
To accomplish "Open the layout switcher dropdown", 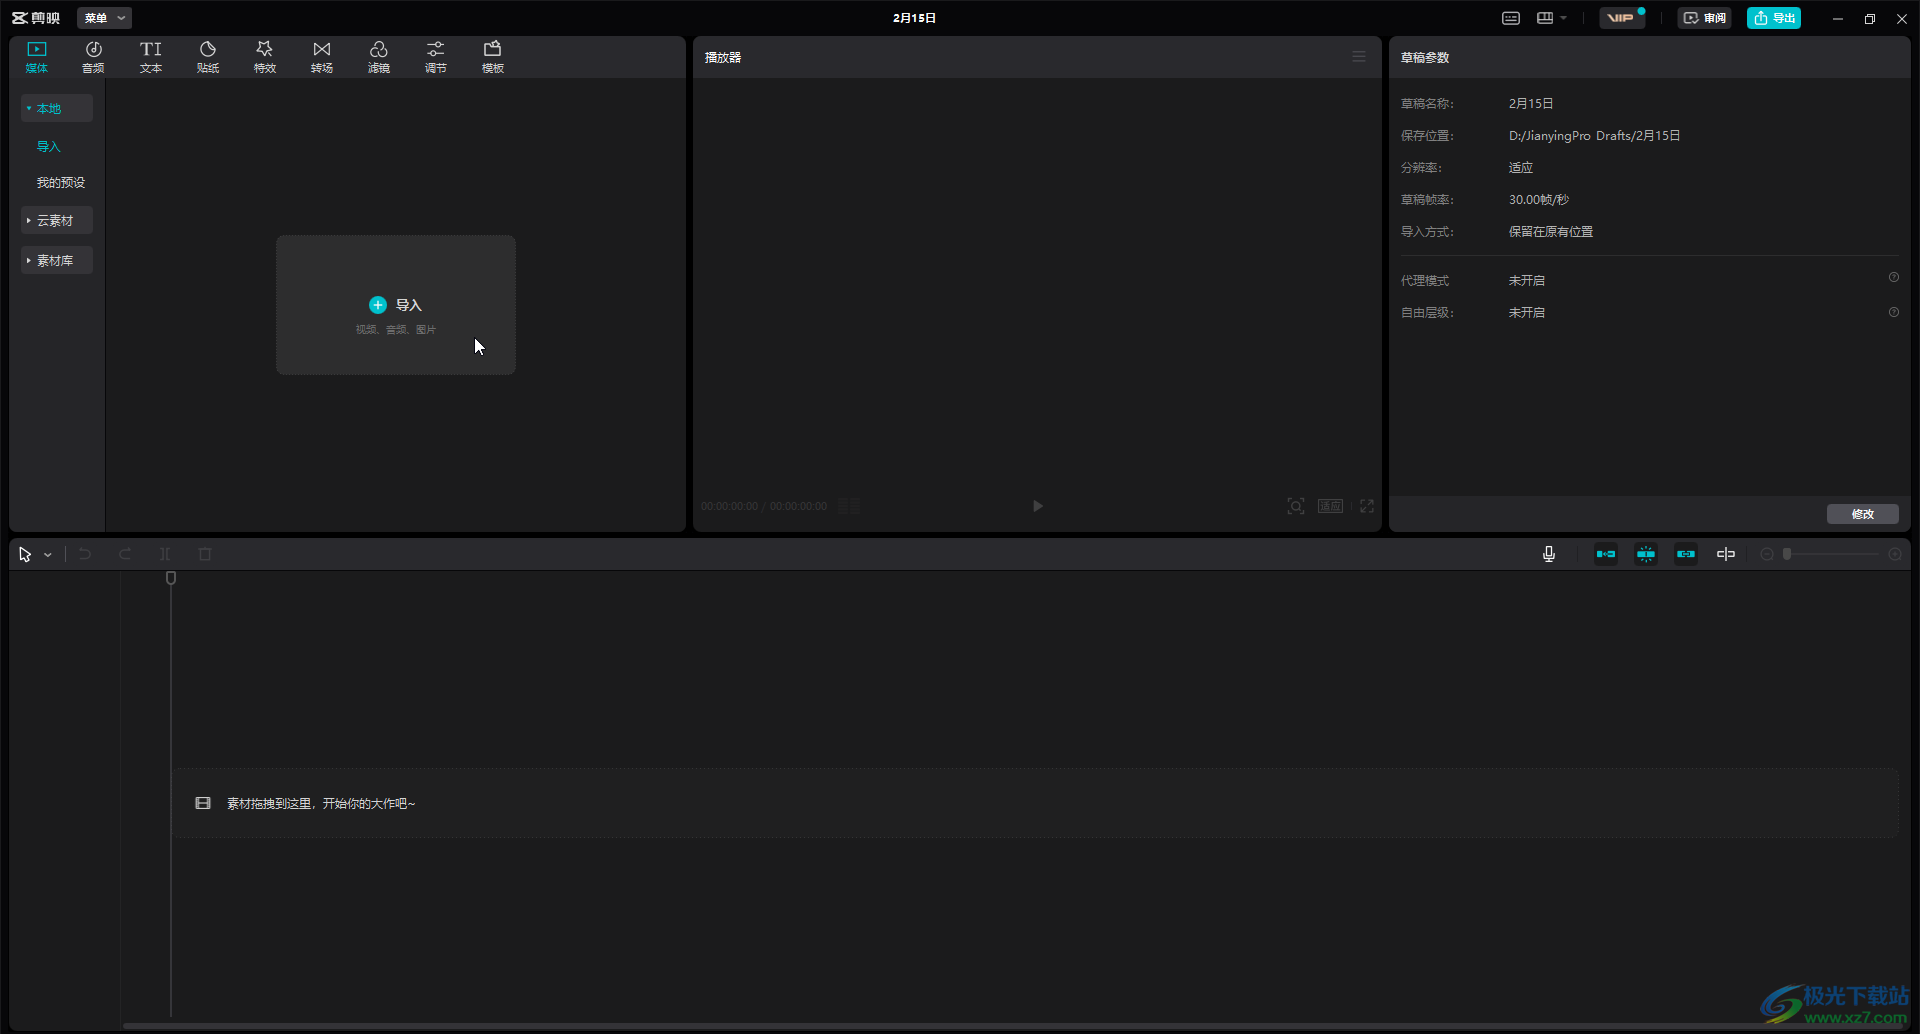I will 1552,18.
